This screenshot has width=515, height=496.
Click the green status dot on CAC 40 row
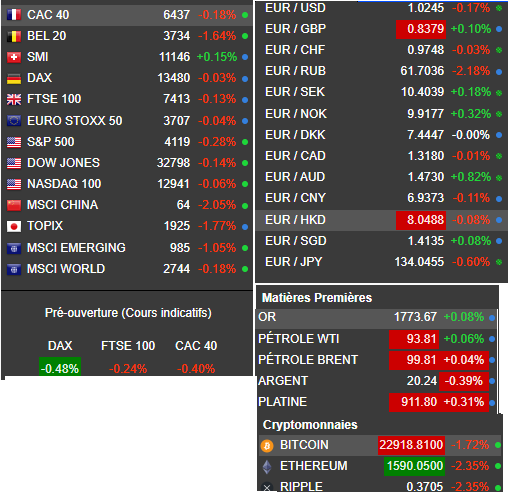[245, 15]
